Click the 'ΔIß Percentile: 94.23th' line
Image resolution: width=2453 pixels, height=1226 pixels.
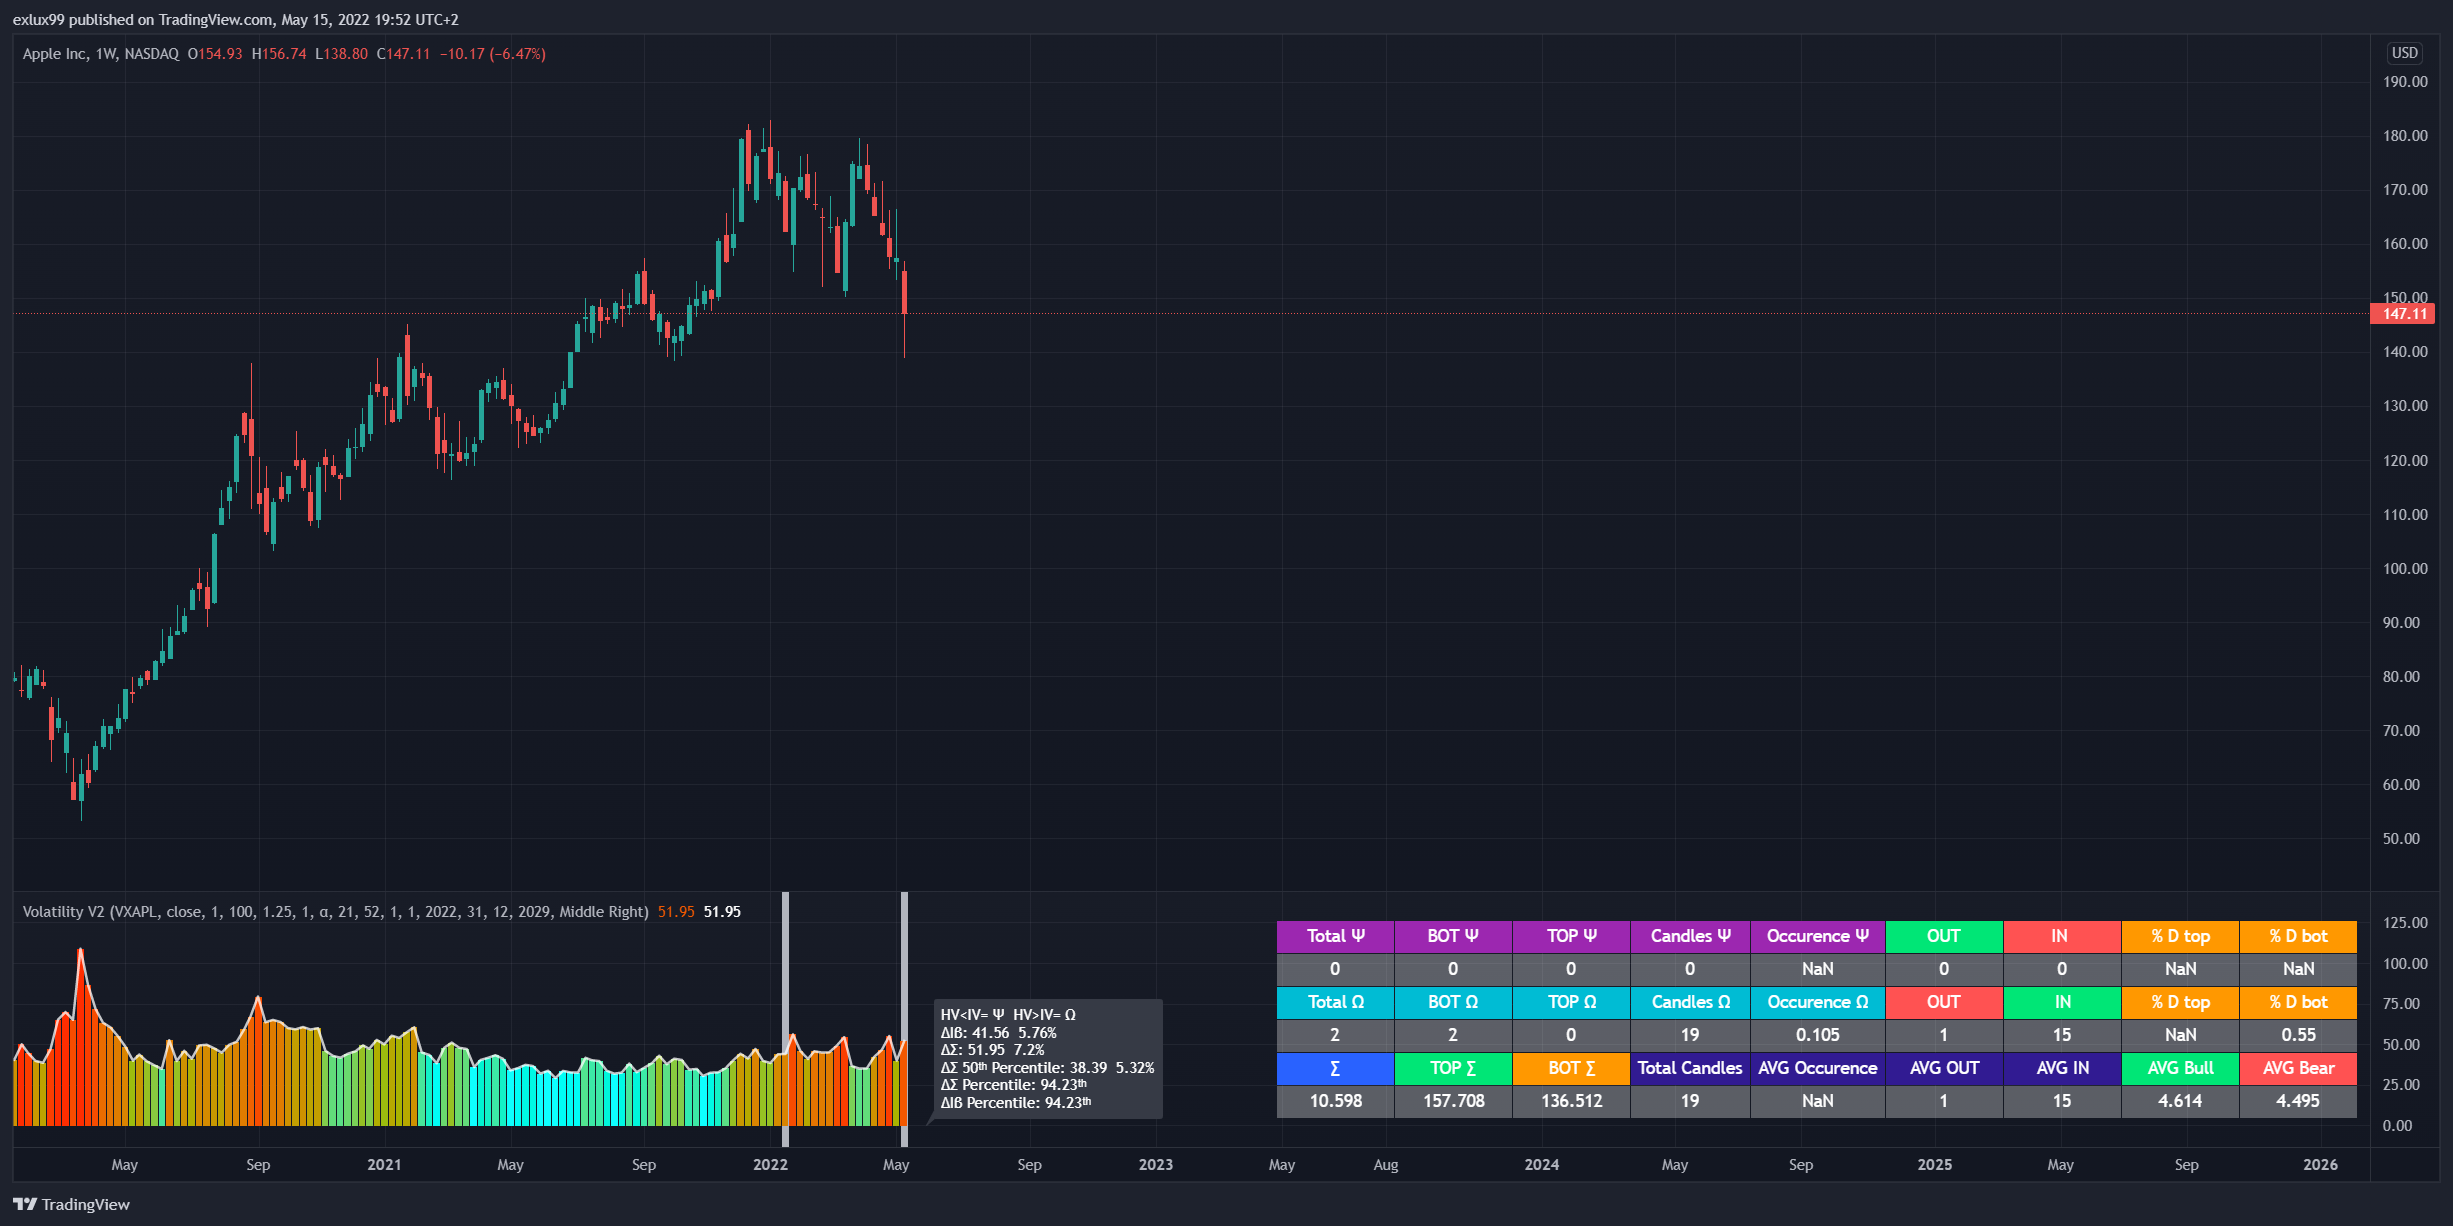coord(1016,1103)
